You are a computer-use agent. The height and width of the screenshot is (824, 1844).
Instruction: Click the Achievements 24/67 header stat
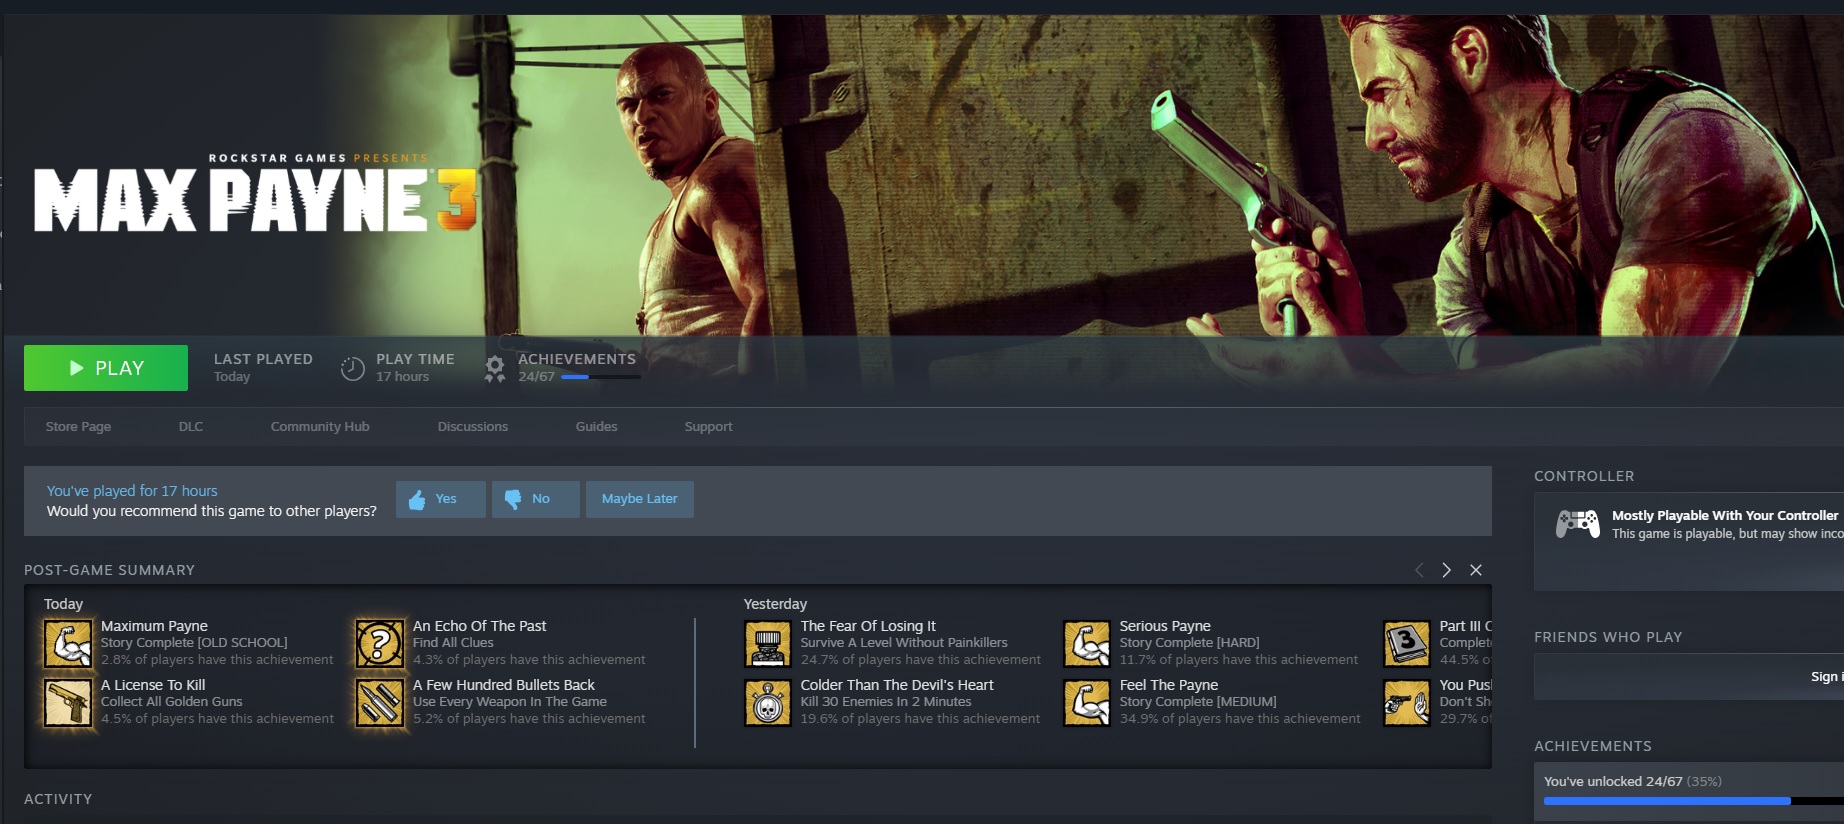tap(577, 367)
